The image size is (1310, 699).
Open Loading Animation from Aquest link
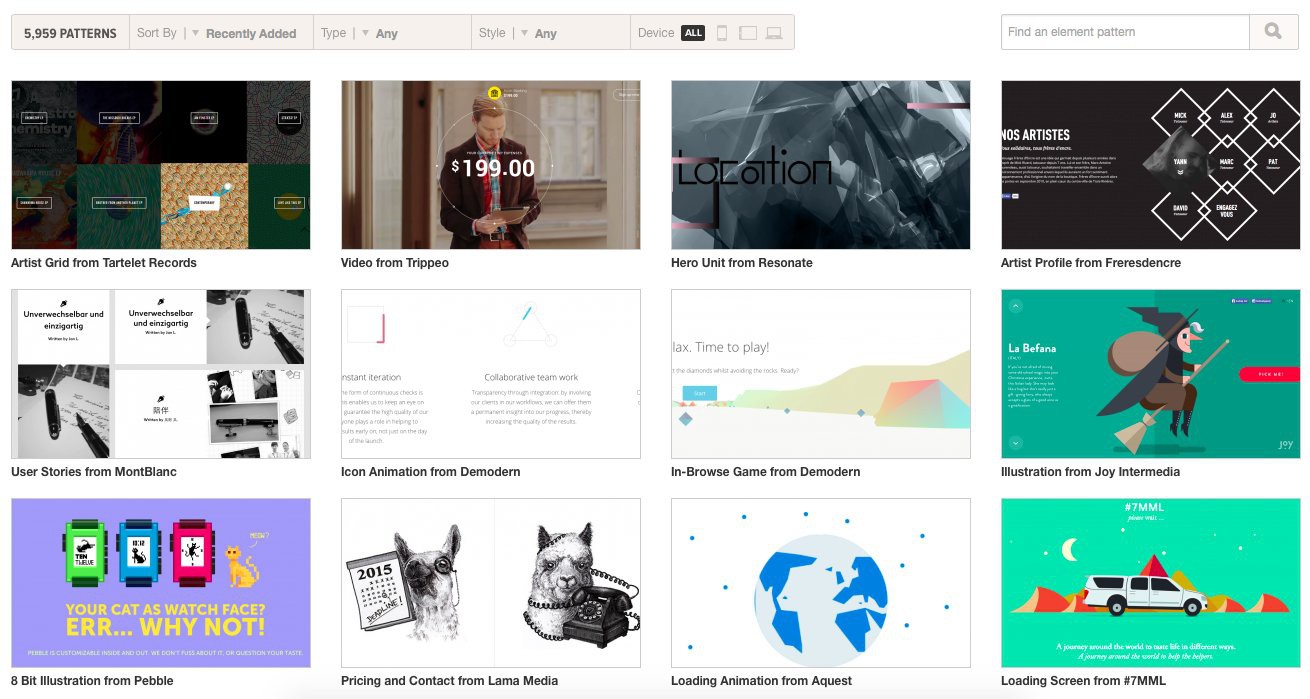tap(762, 681)
